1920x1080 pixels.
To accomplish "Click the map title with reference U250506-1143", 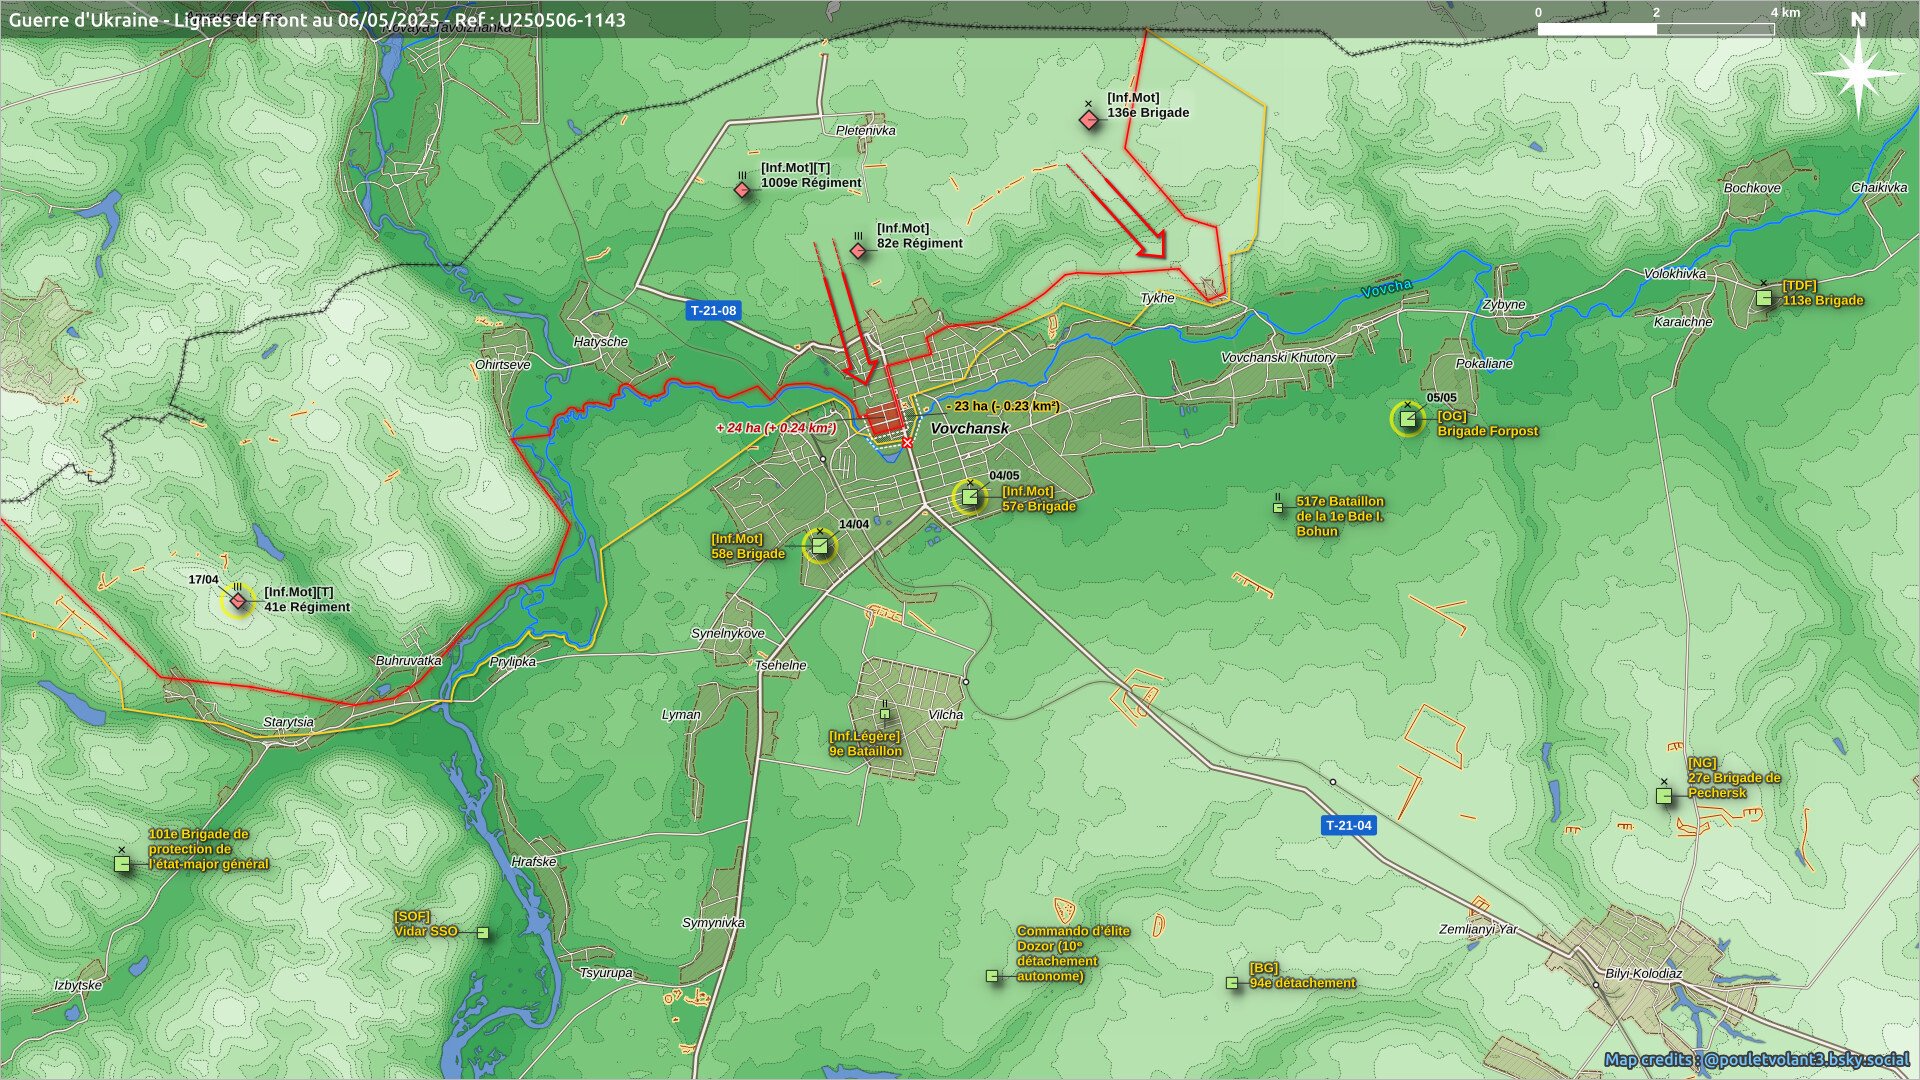I will pos(317,19).
